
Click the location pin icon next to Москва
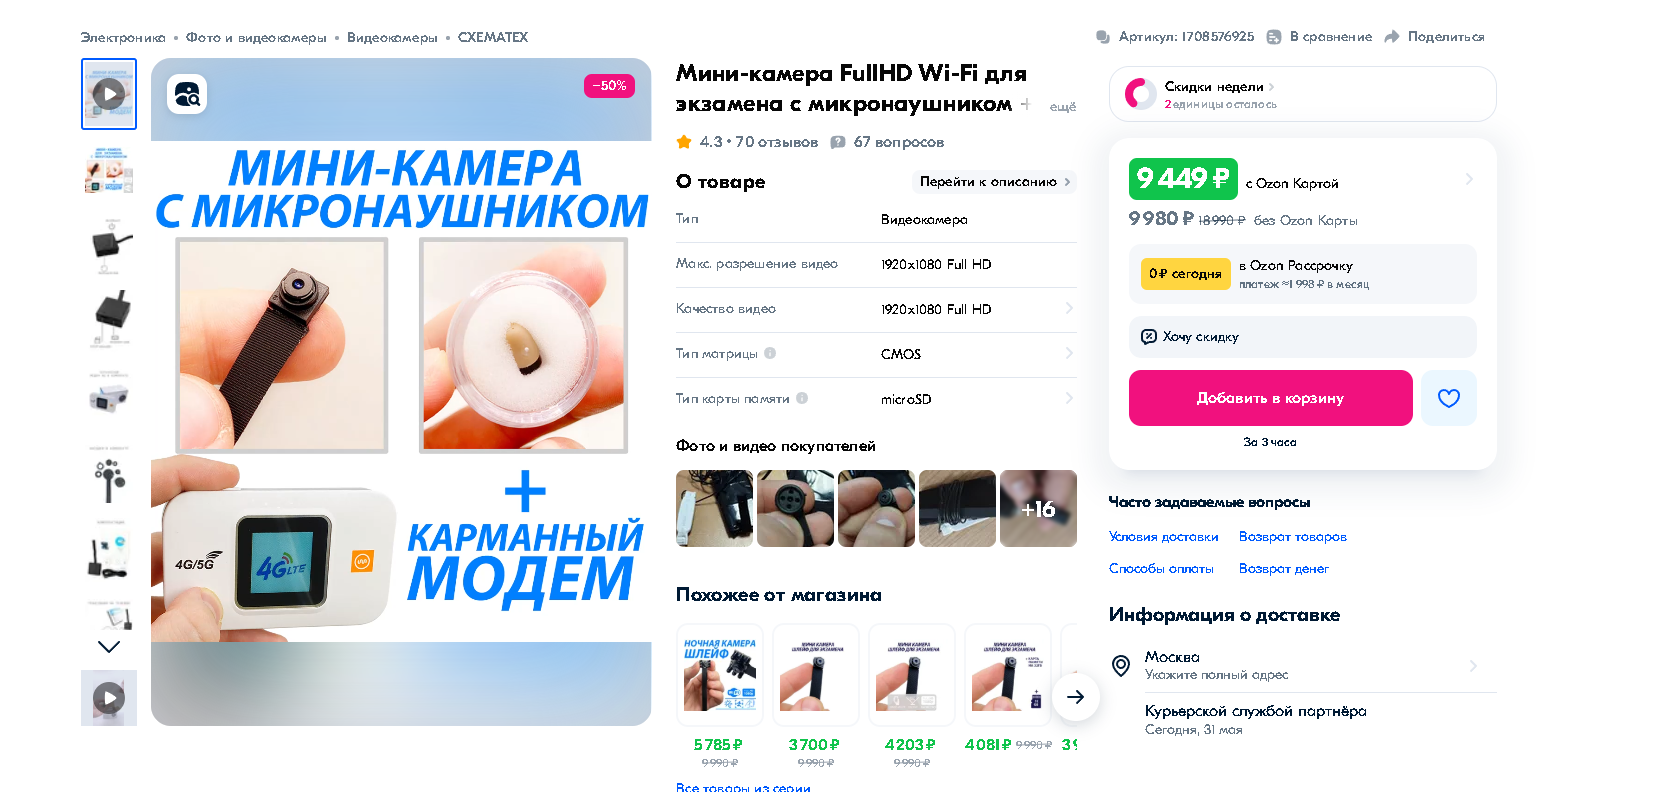(1121, 665)
